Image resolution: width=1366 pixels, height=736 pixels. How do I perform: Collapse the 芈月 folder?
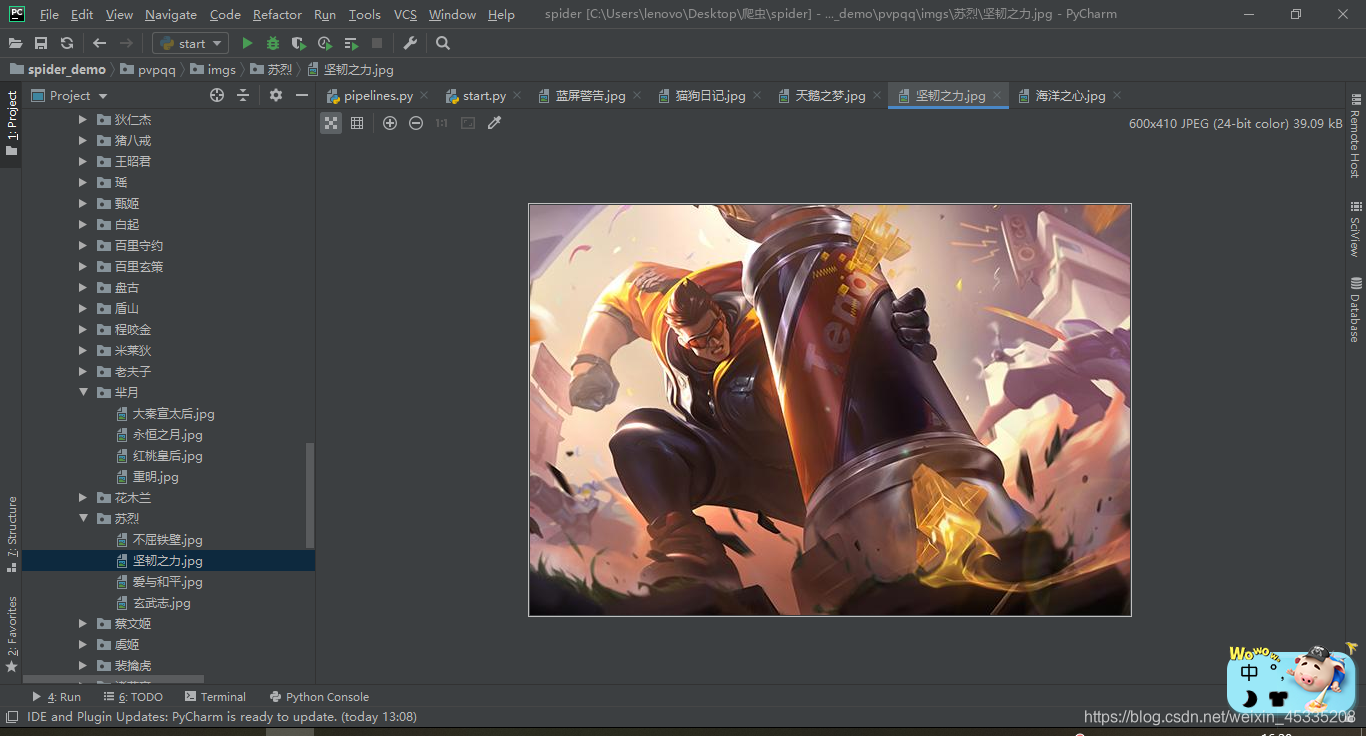coord(84,393)
